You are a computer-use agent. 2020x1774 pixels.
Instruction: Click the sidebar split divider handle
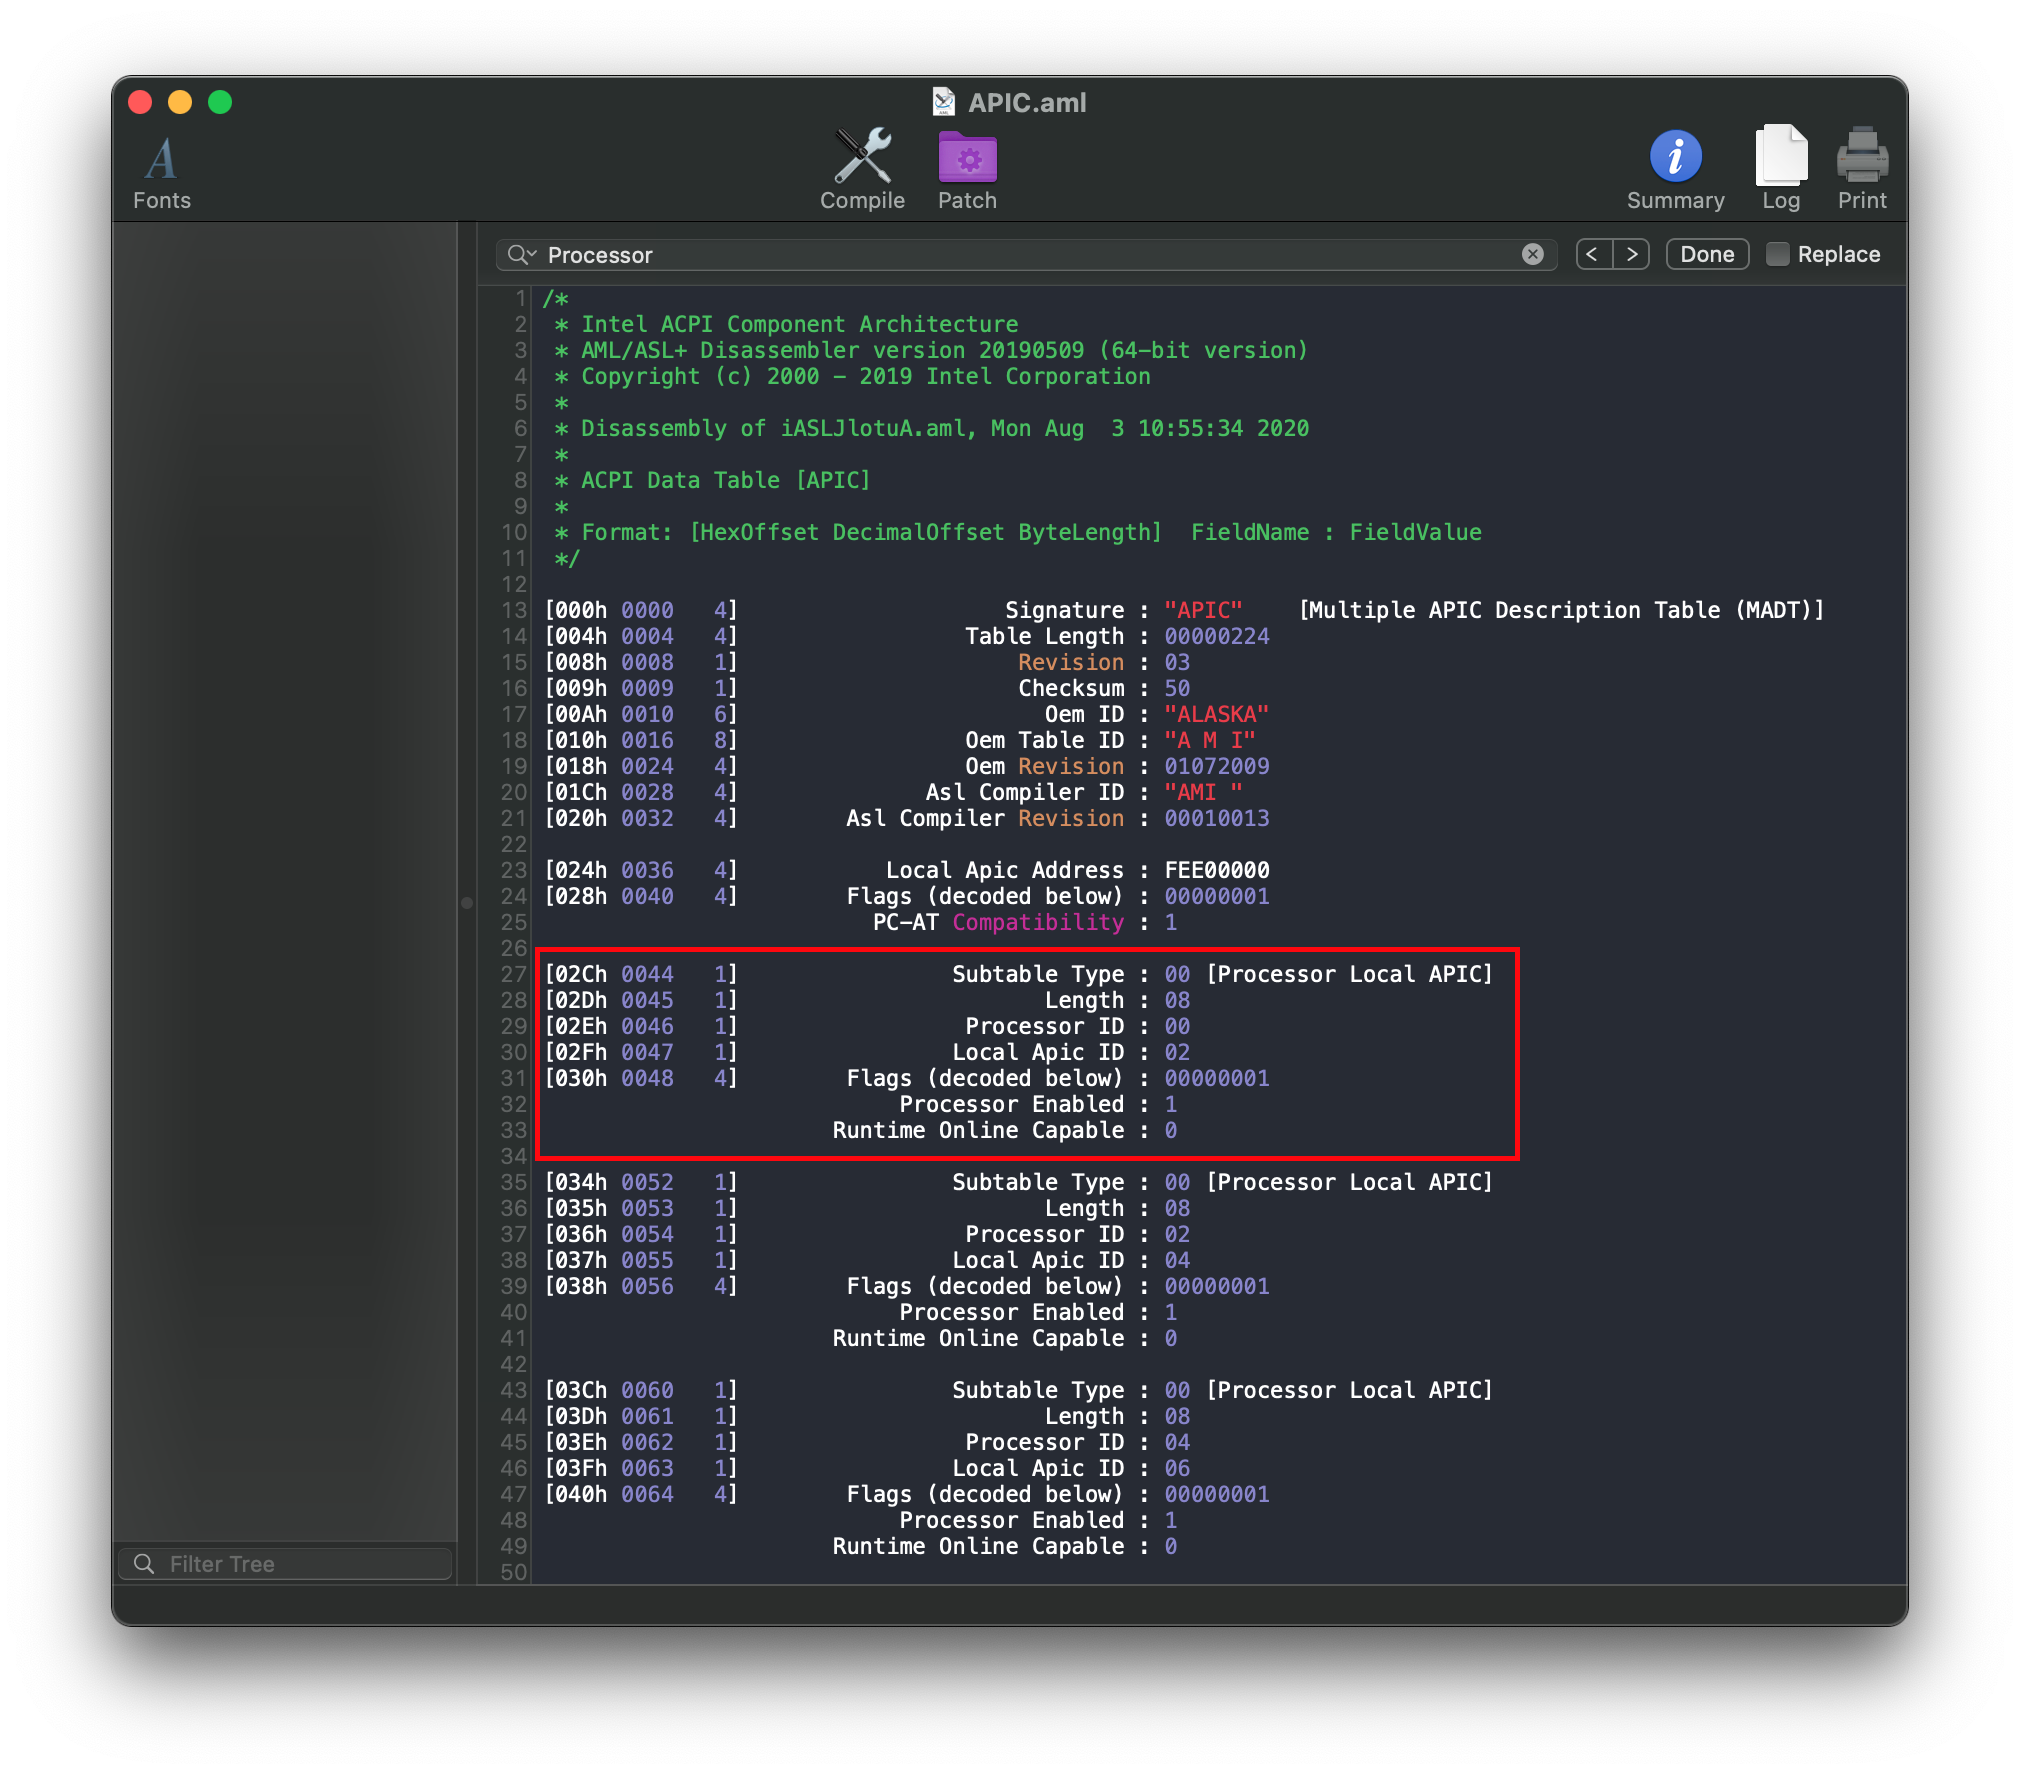pyautogui.click(x=467, y=902)
